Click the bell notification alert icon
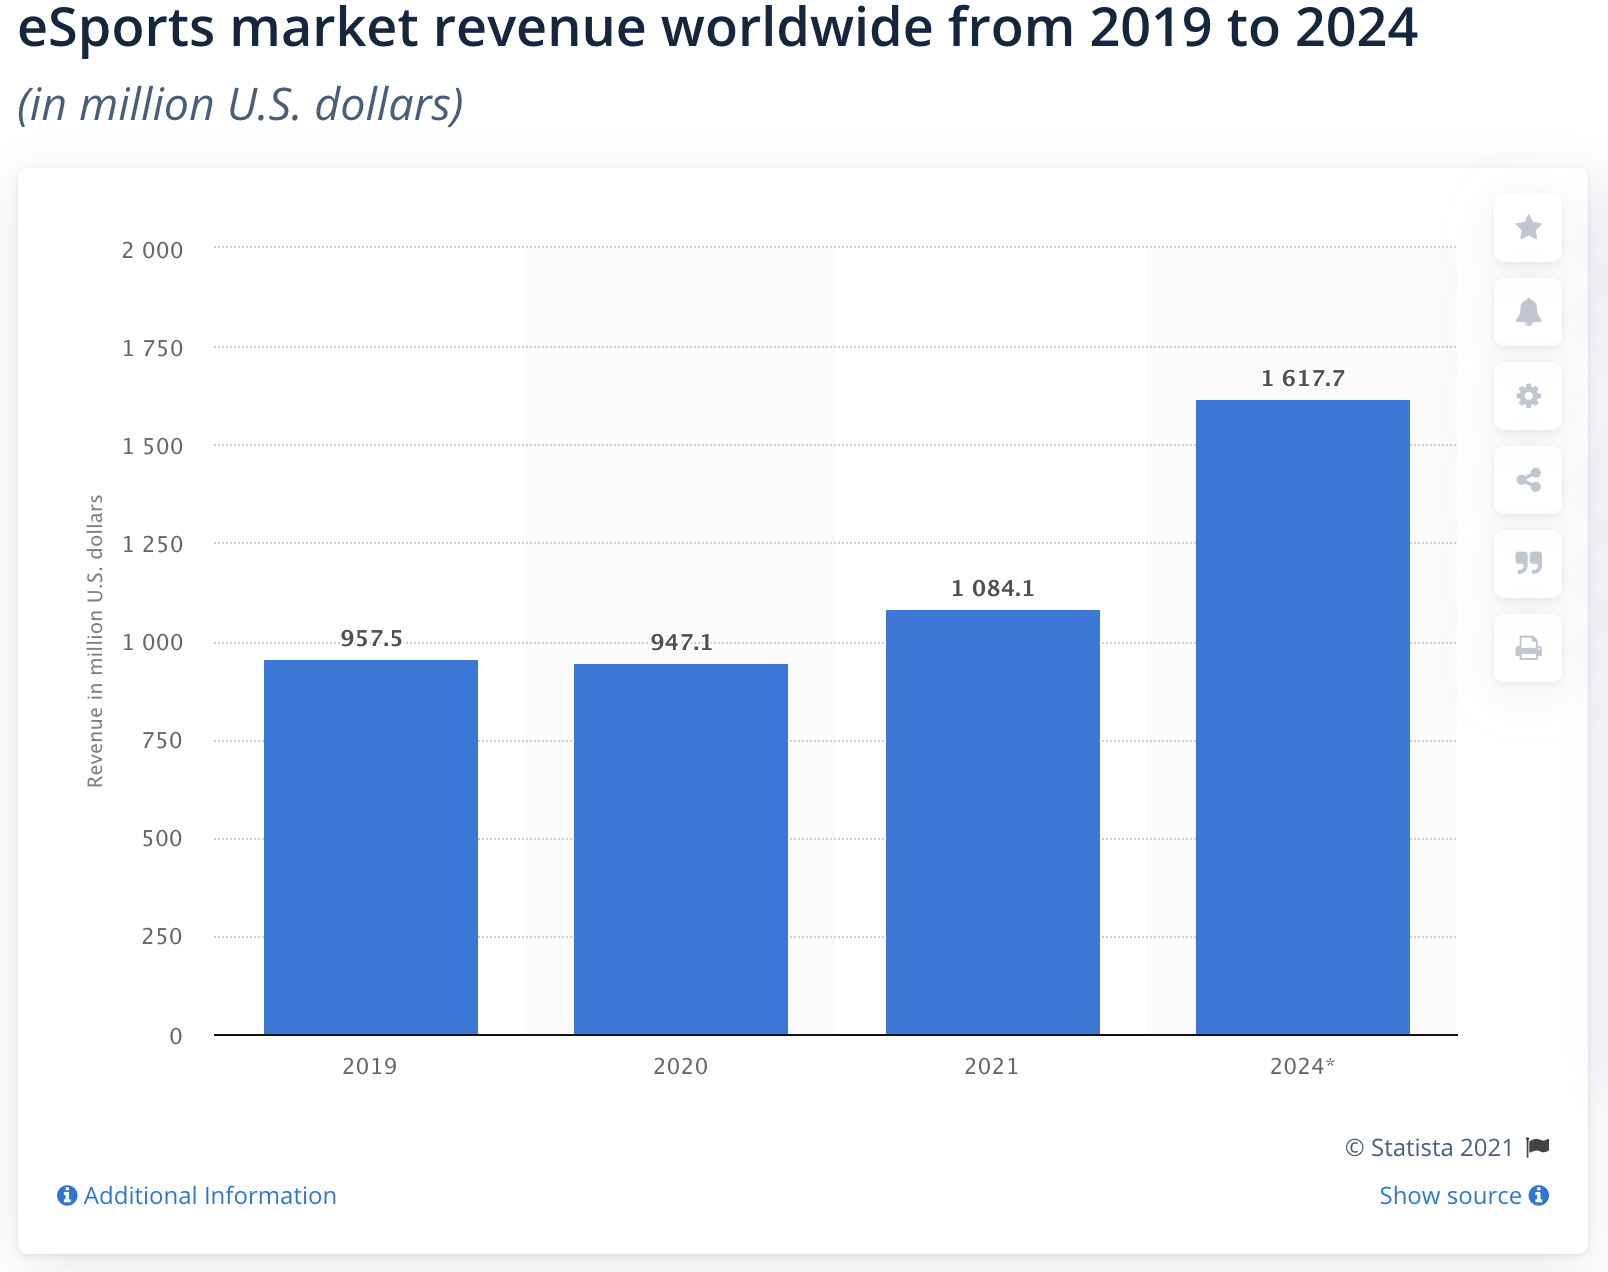 1527,312
